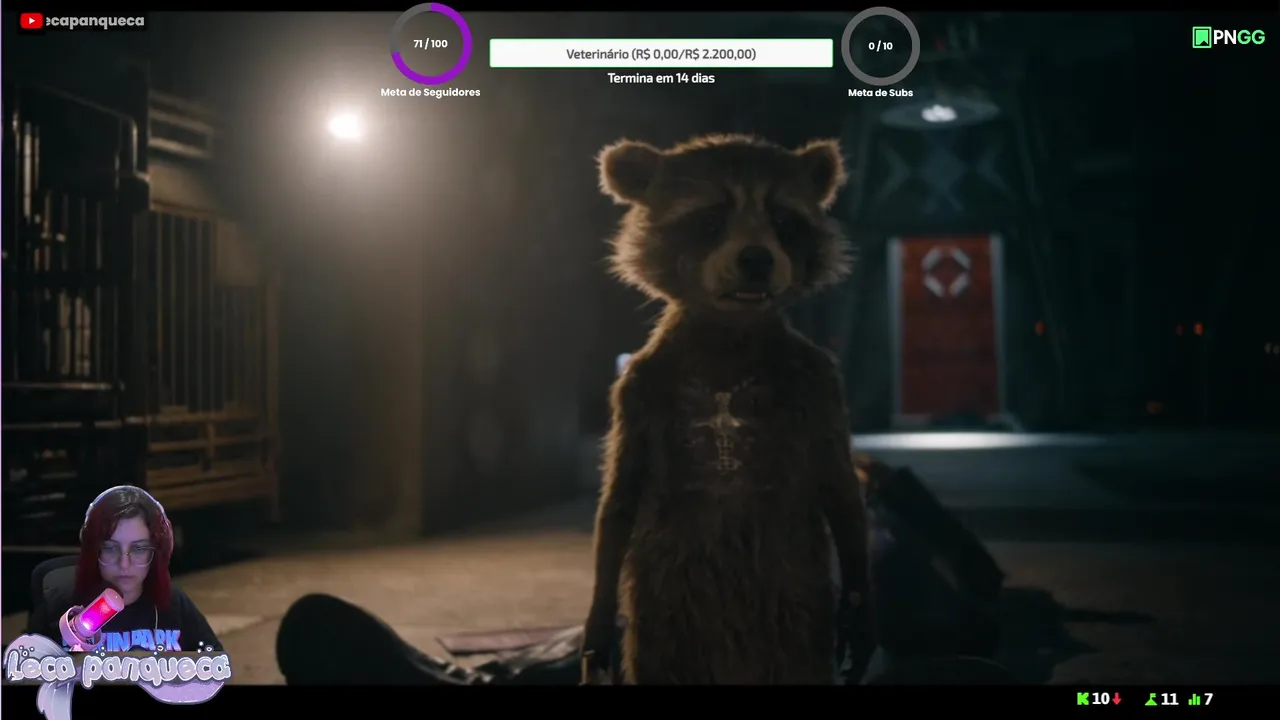Click the green K icon in the stats bar
Viewport: 1280px width, 720px height.
1082,699
